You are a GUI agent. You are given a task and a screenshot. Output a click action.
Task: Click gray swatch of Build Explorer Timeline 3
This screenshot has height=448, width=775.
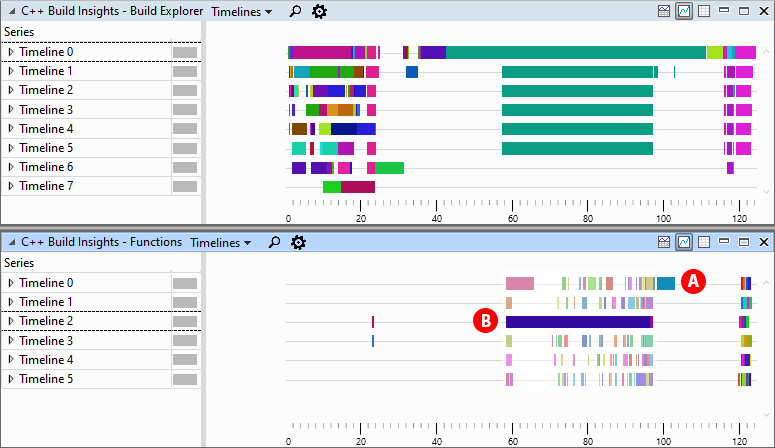coord(185,110)
